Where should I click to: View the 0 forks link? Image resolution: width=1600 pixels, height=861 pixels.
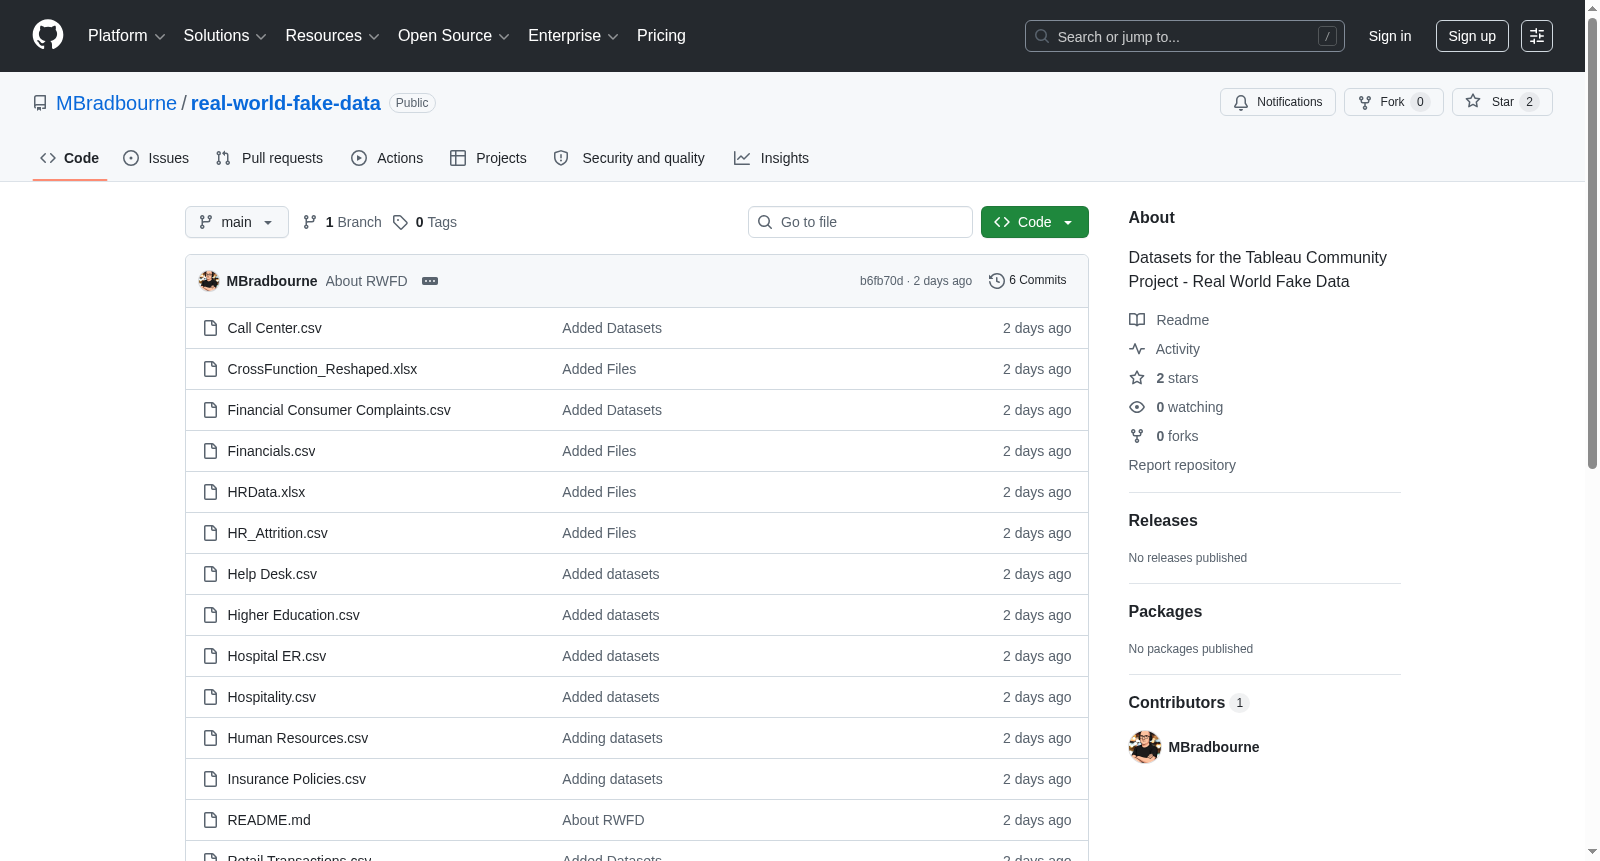pyautogui.click(x=1164, y=436)
